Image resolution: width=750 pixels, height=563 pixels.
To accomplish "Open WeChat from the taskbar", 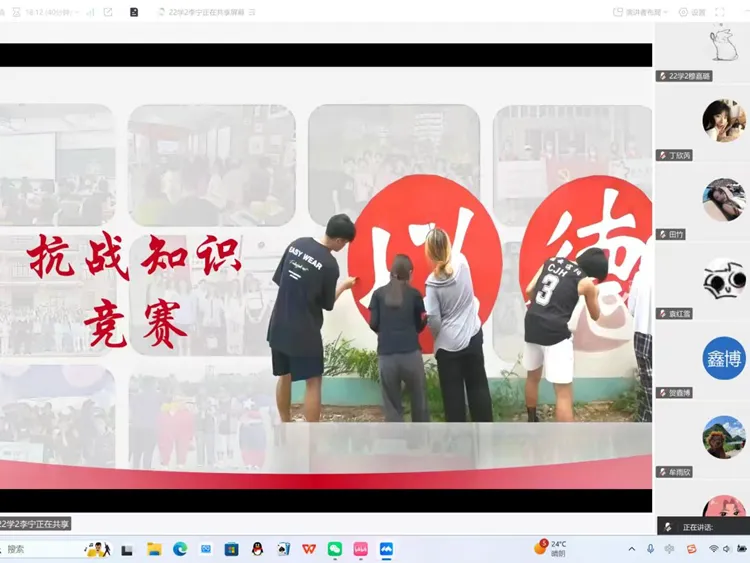I will [x=335, y=549].
